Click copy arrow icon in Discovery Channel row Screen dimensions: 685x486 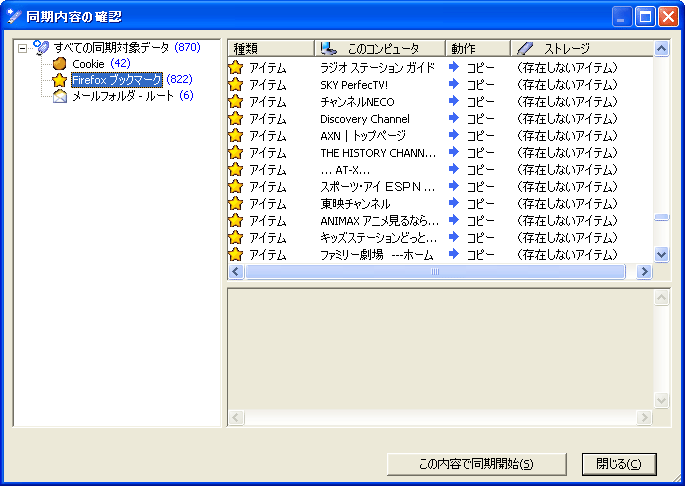click(x=454, y=118)
